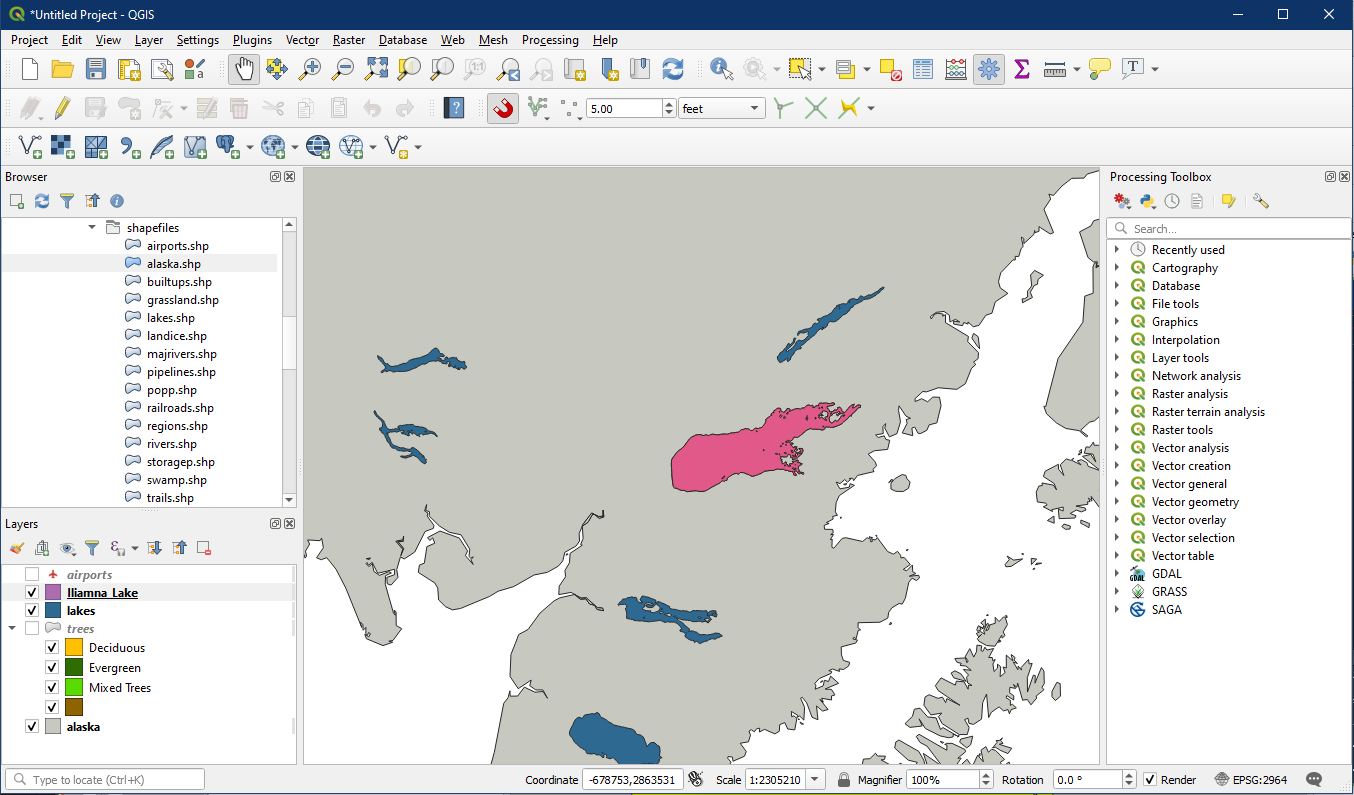Open the feet units dropdown
1354x795 pixels.
[721, 109]
